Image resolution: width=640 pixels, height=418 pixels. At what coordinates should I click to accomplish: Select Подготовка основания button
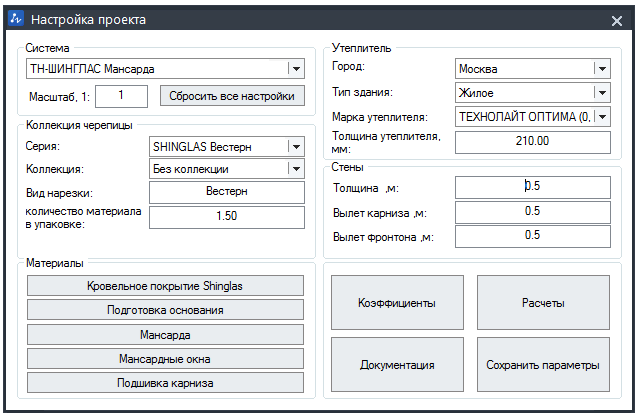coord(165,310)
